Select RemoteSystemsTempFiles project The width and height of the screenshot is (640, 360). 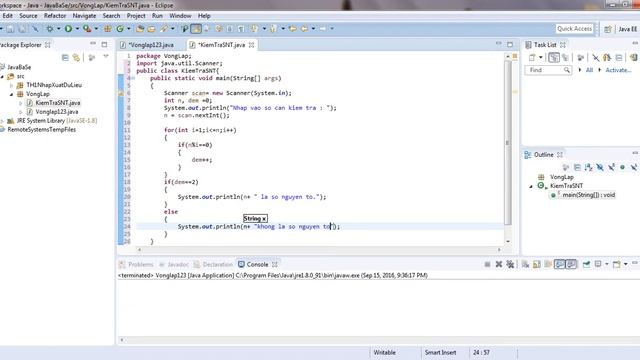[42, 129]
